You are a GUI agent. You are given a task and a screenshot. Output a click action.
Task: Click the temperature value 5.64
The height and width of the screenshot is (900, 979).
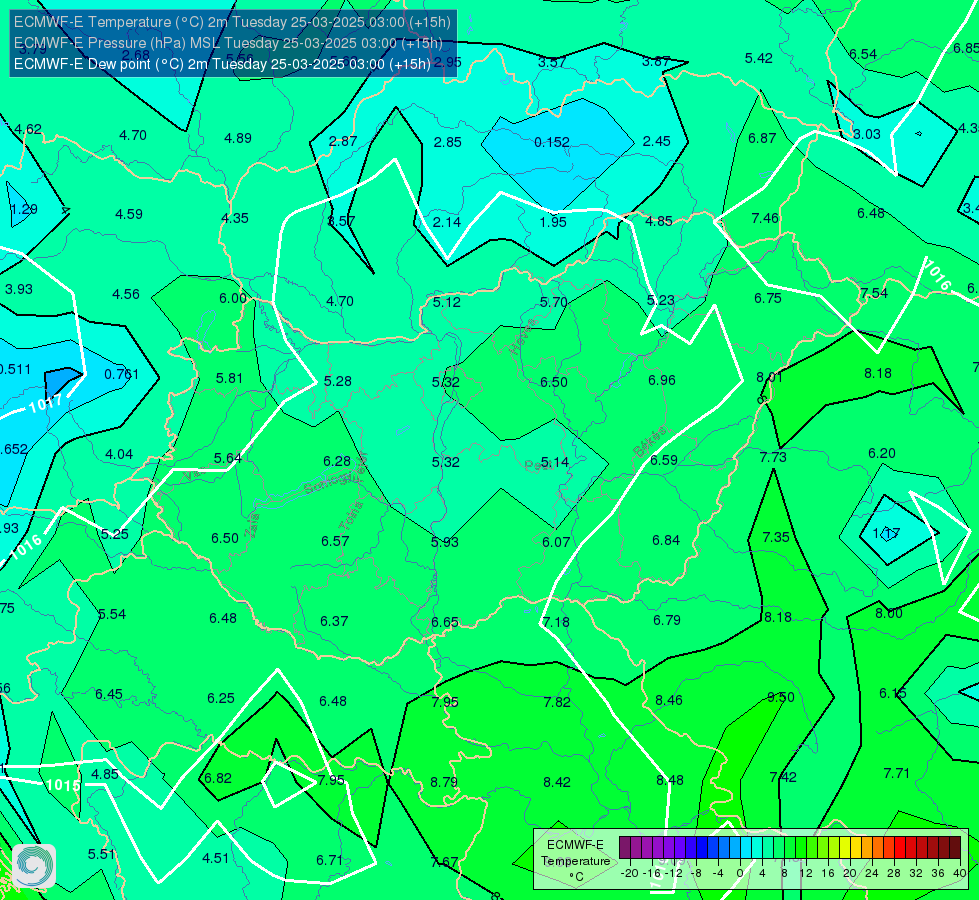pos(227,458)
